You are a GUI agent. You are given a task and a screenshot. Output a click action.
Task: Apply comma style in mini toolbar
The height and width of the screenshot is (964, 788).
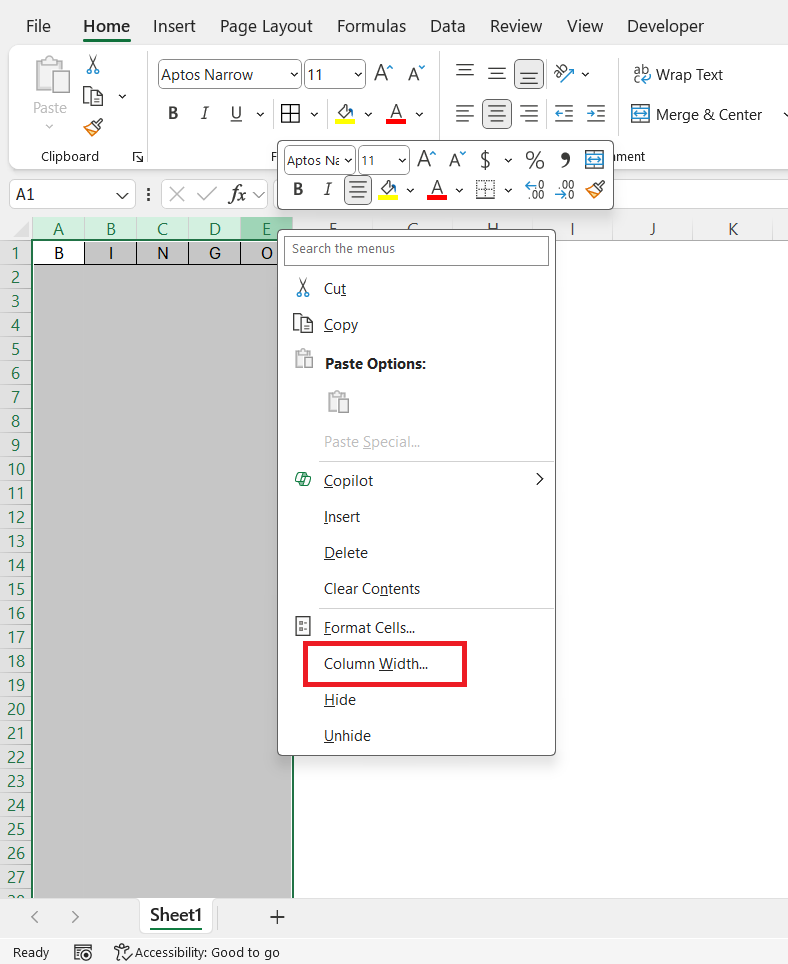565,160
